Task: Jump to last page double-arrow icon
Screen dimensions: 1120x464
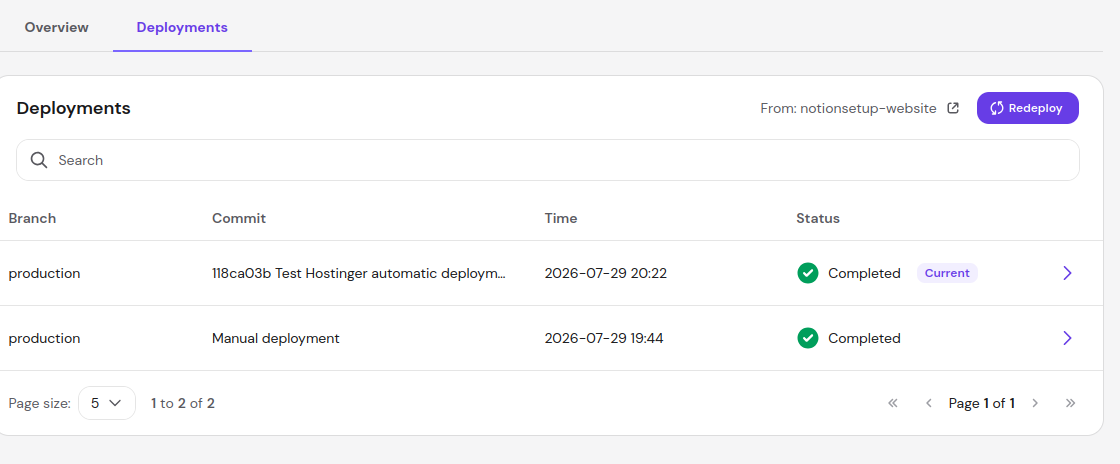Action: (x=1070, y=403)
